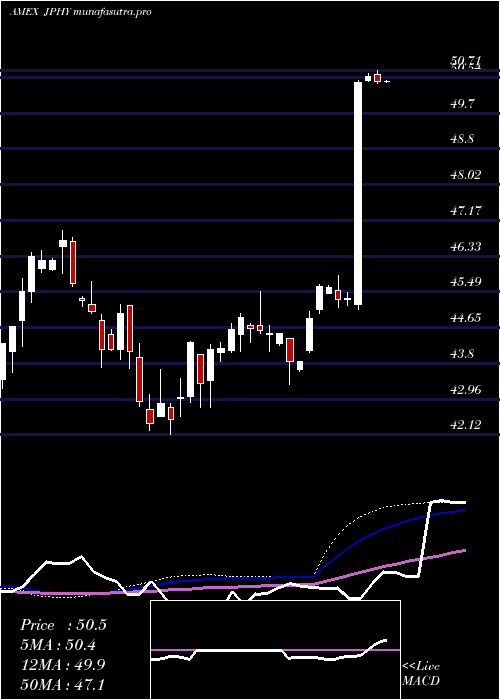Click the top 50.71 price axis label
The width and height of the screenshot is (500, 700).
466,61
